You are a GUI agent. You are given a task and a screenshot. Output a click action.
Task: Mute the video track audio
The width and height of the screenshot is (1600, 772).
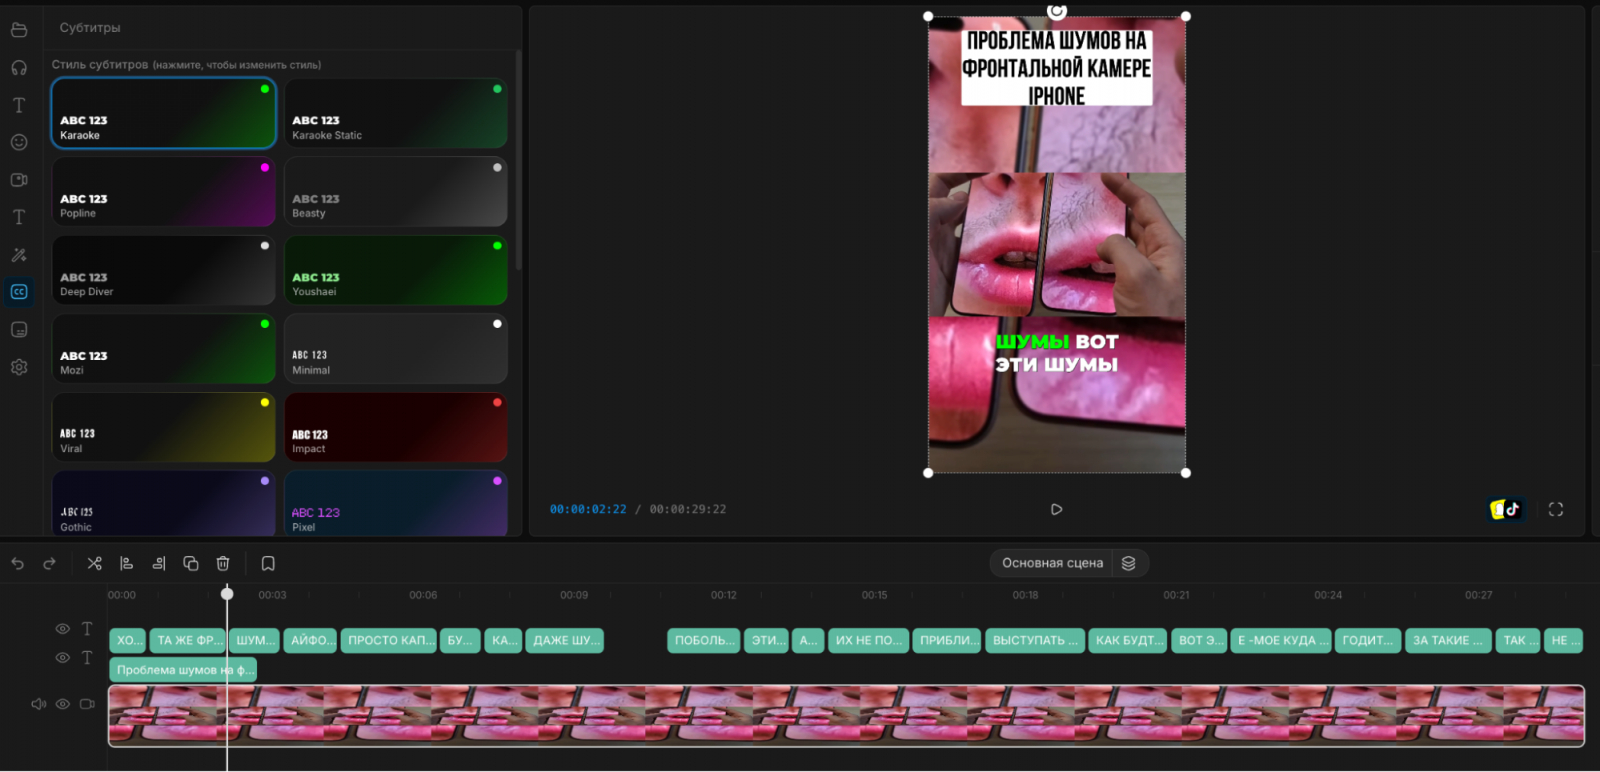click(x=38, y=704)
